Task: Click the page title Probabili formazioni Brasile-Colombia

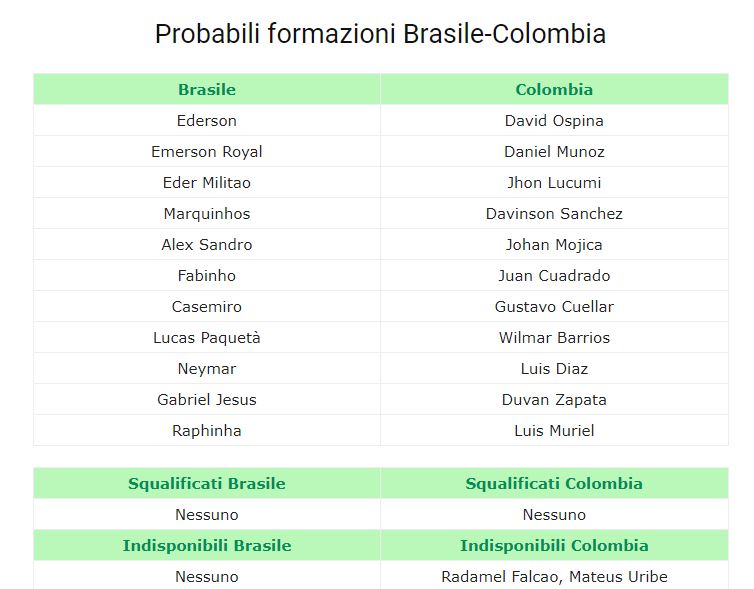Action: (x=380, y=34)
